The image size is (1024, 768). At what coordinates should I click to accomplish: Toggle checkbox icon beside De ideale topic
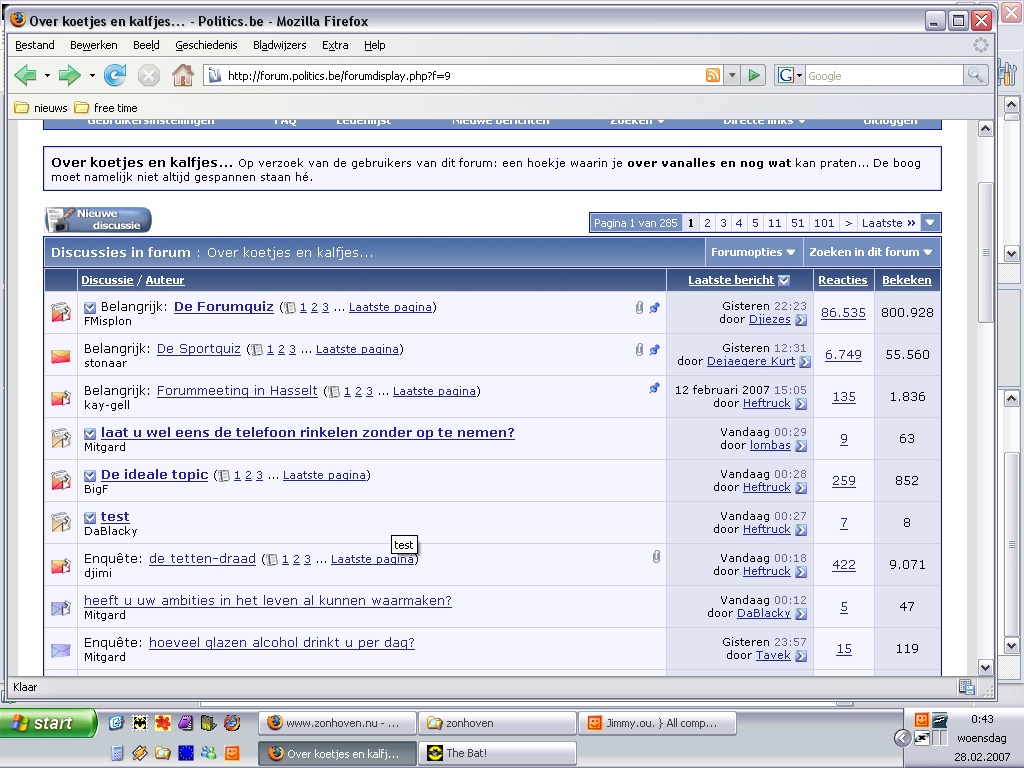(90, 476)
